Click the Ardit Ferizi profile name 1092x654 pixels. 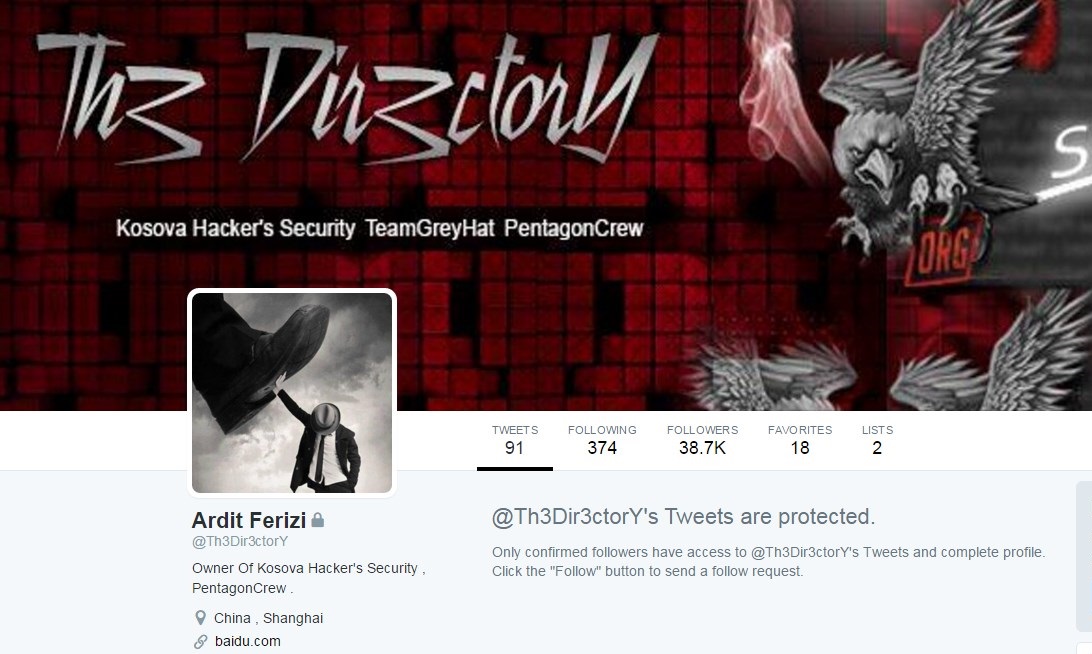(x=249, y=520)
